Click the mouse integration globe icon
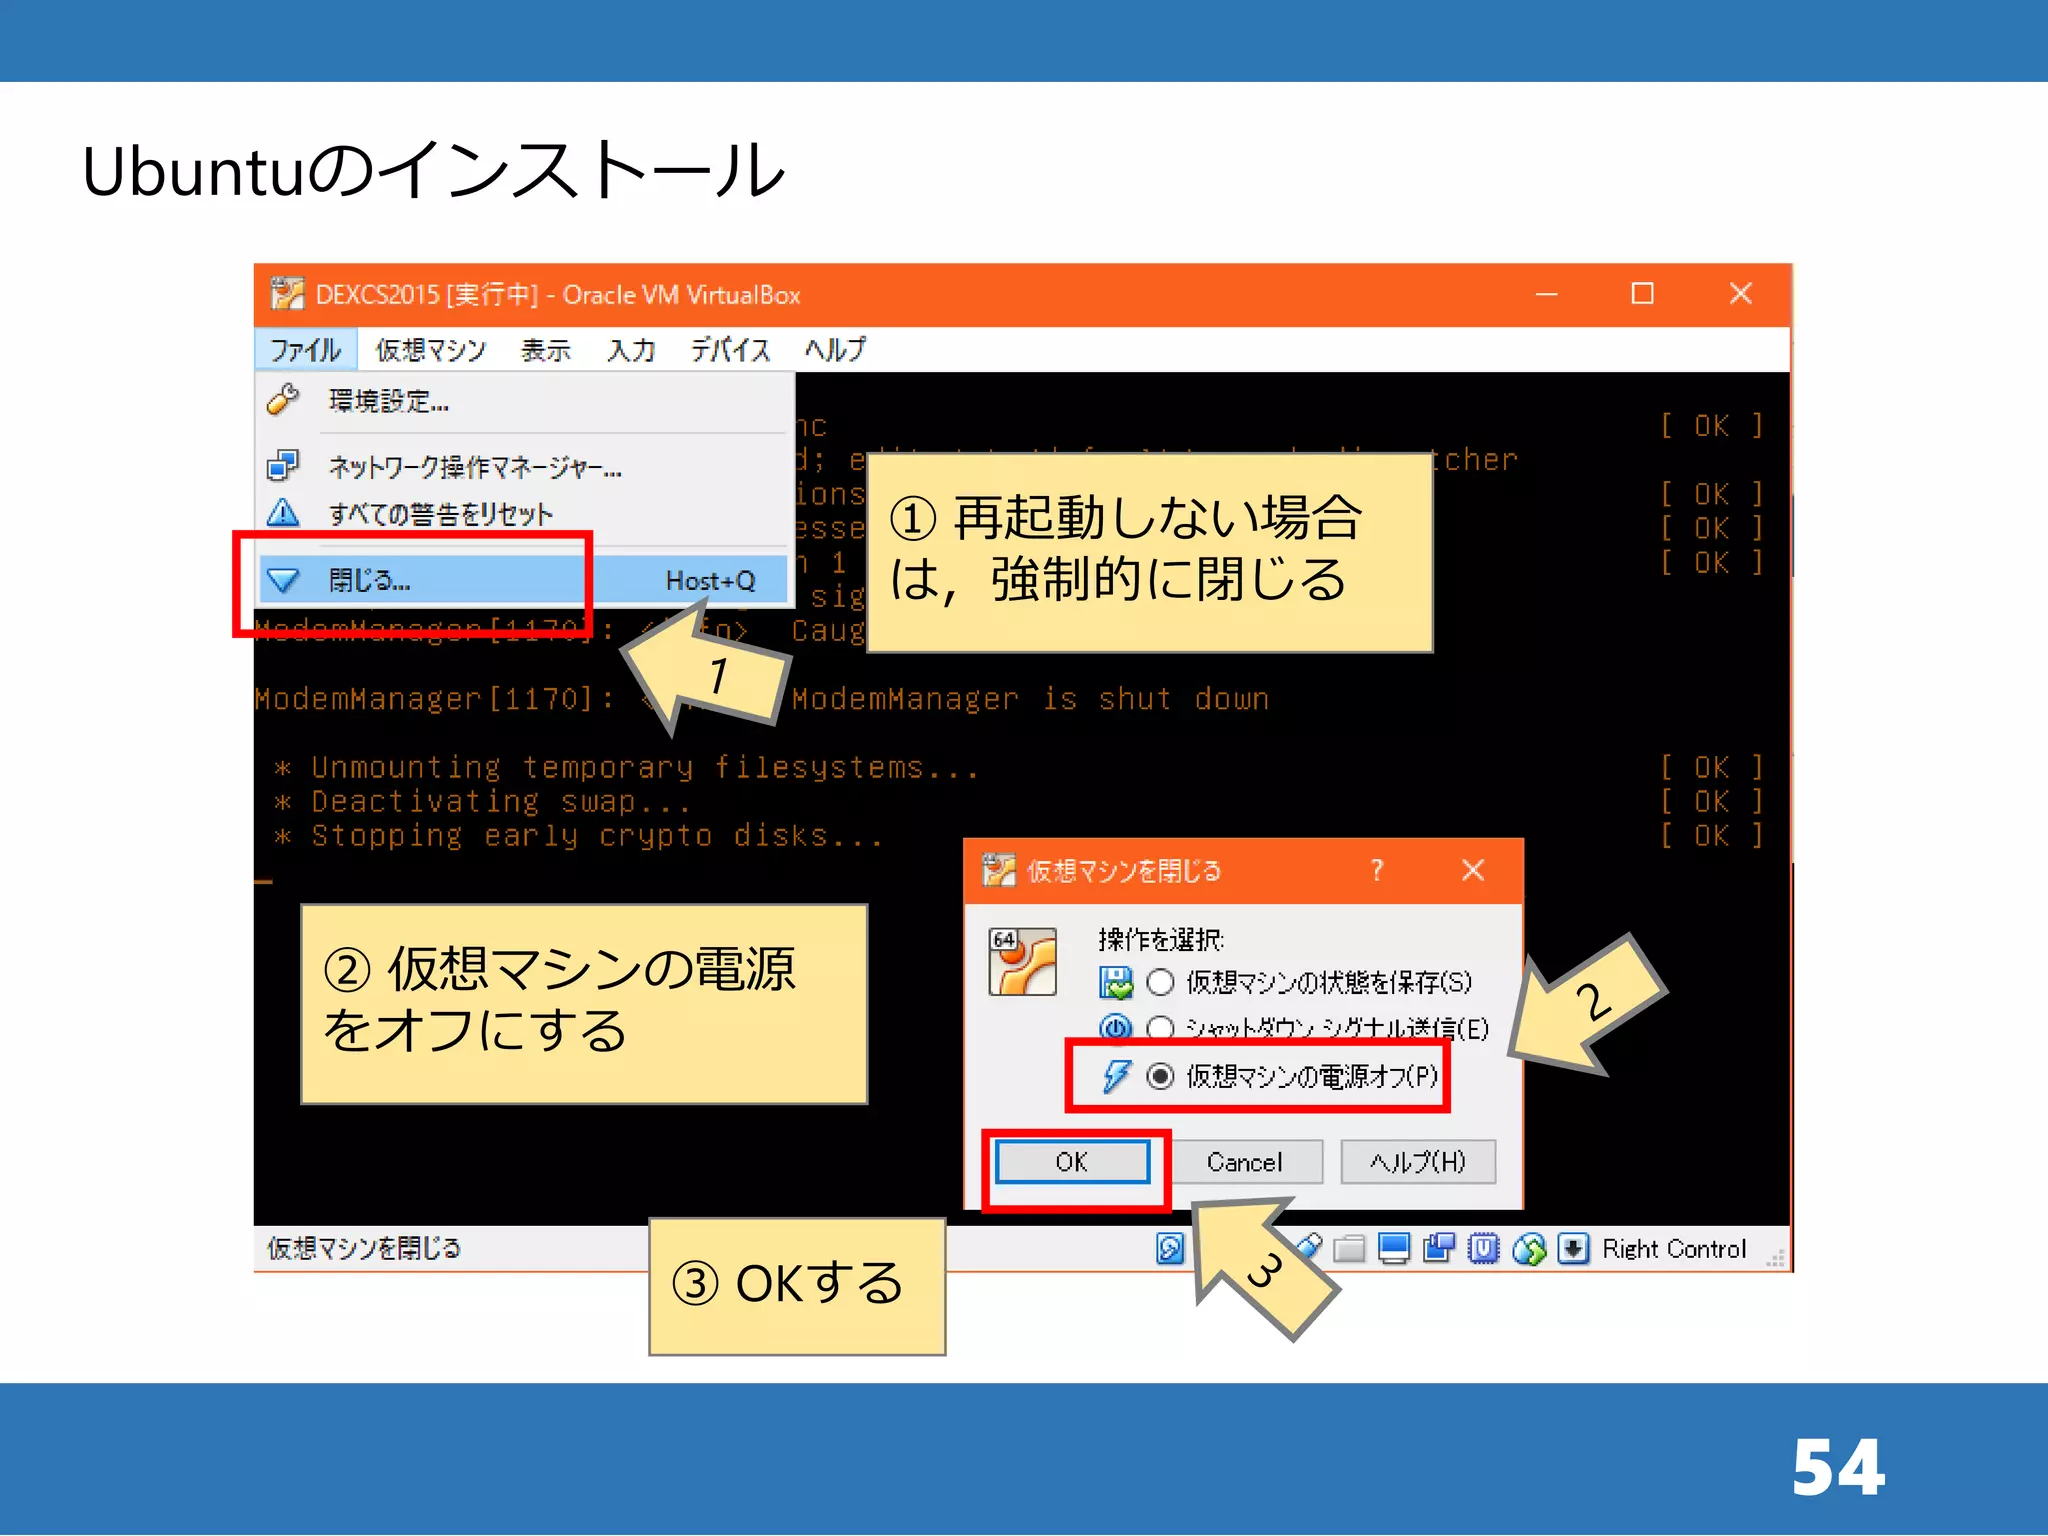Screen dimensions: 2048x1536 coord(1529,1248)
